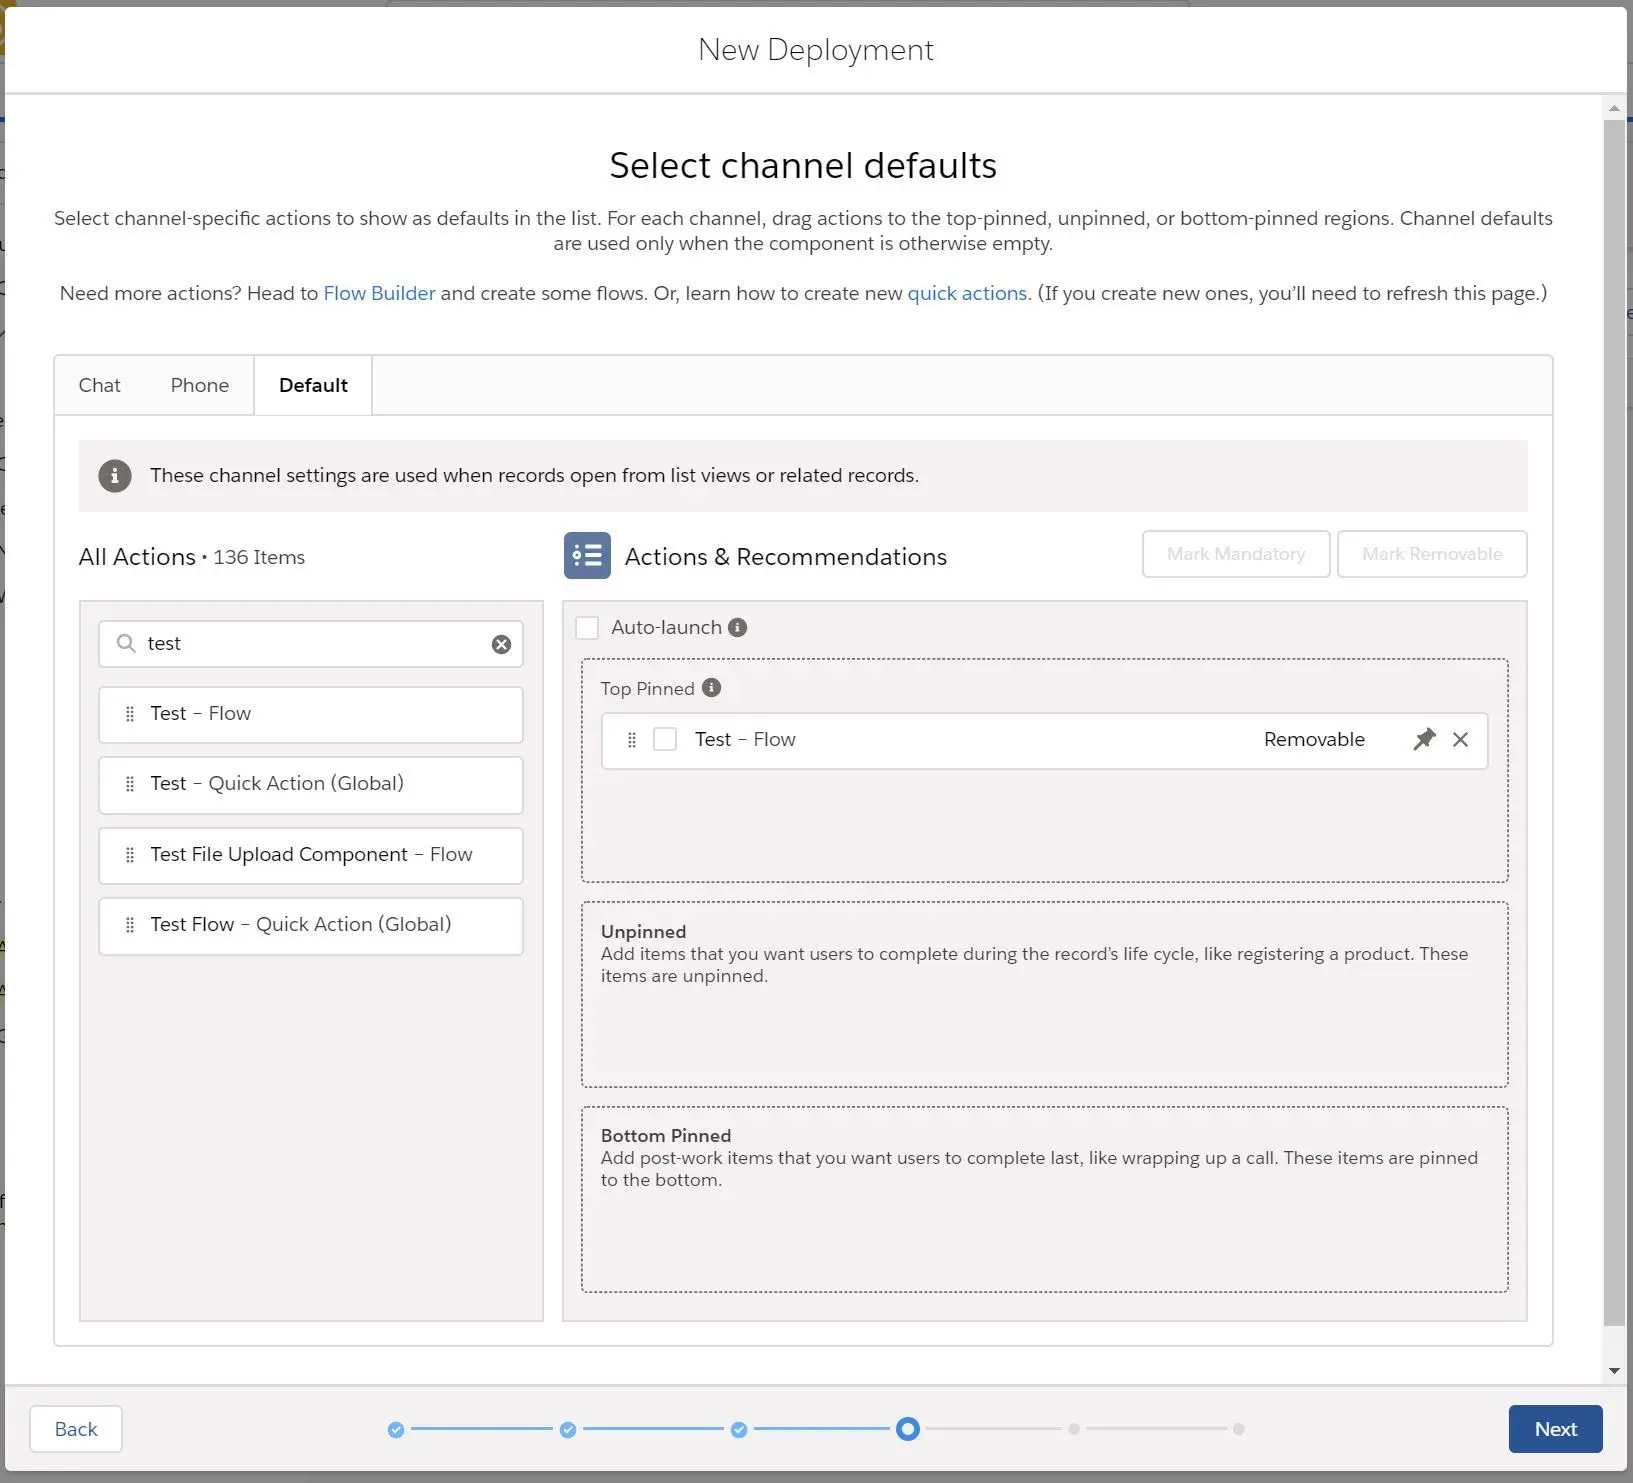This screenshot has width=1633, height=1483.
Task: Click second completed step in progress indicator
Action: [x=568, y=1430]
